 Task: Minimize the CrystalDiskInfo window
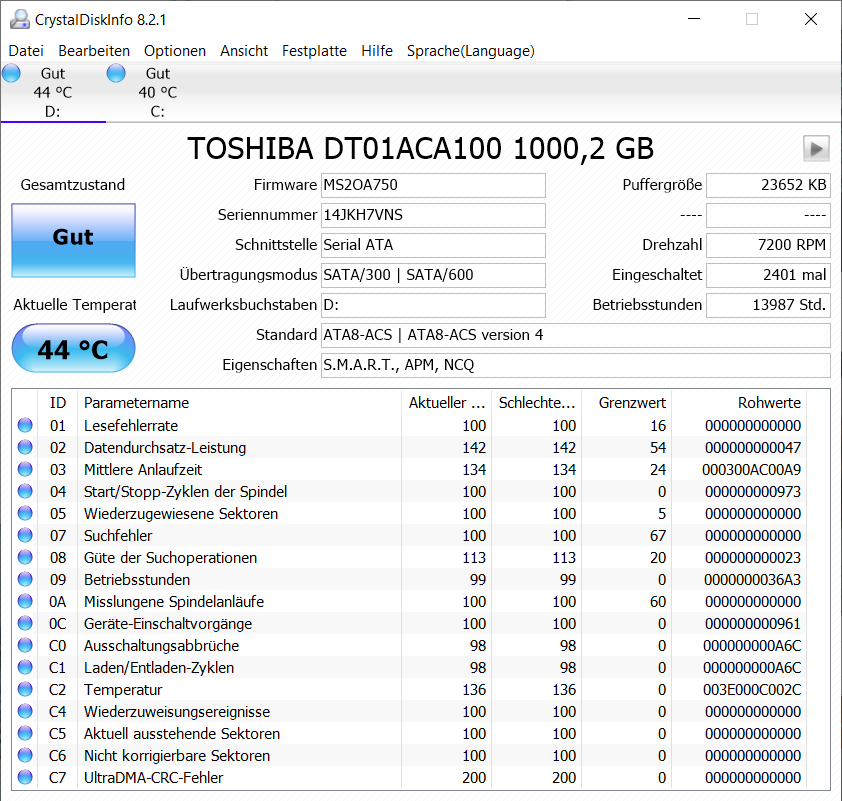coord(694,19)
